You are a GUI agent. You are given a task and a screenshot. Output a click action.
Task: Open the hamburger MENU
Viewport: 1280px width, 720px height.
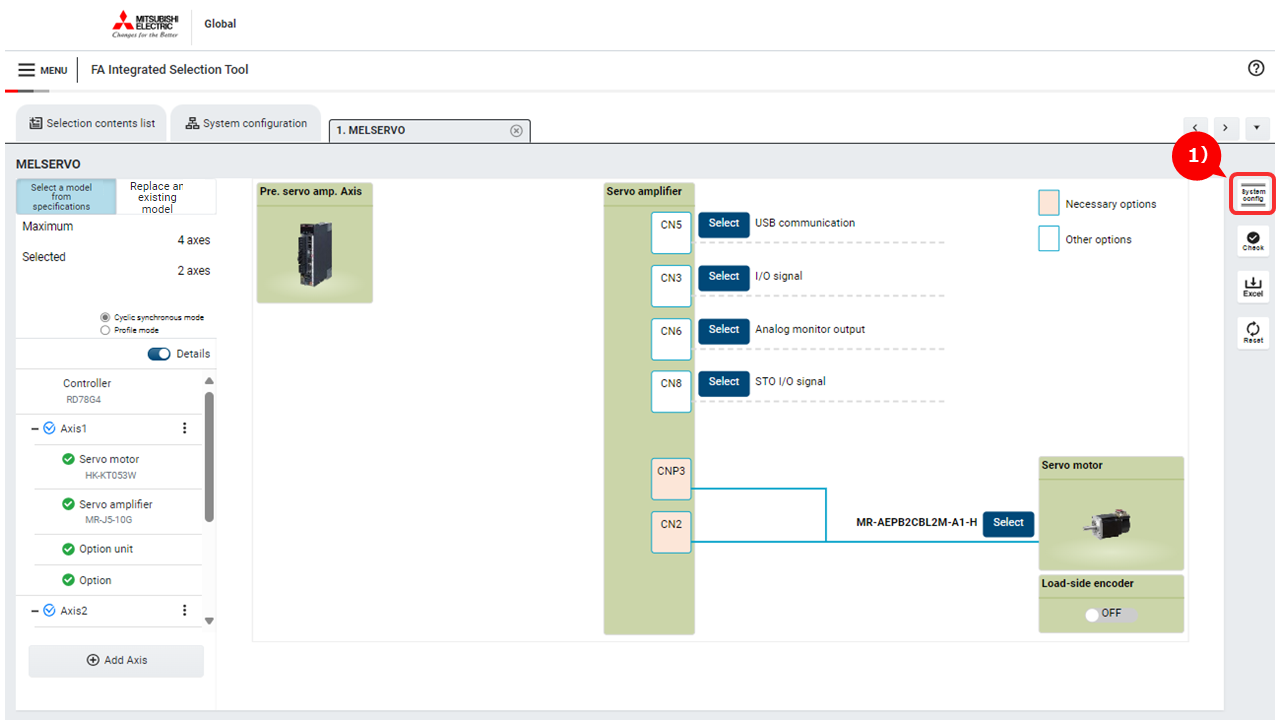(42, 70)
